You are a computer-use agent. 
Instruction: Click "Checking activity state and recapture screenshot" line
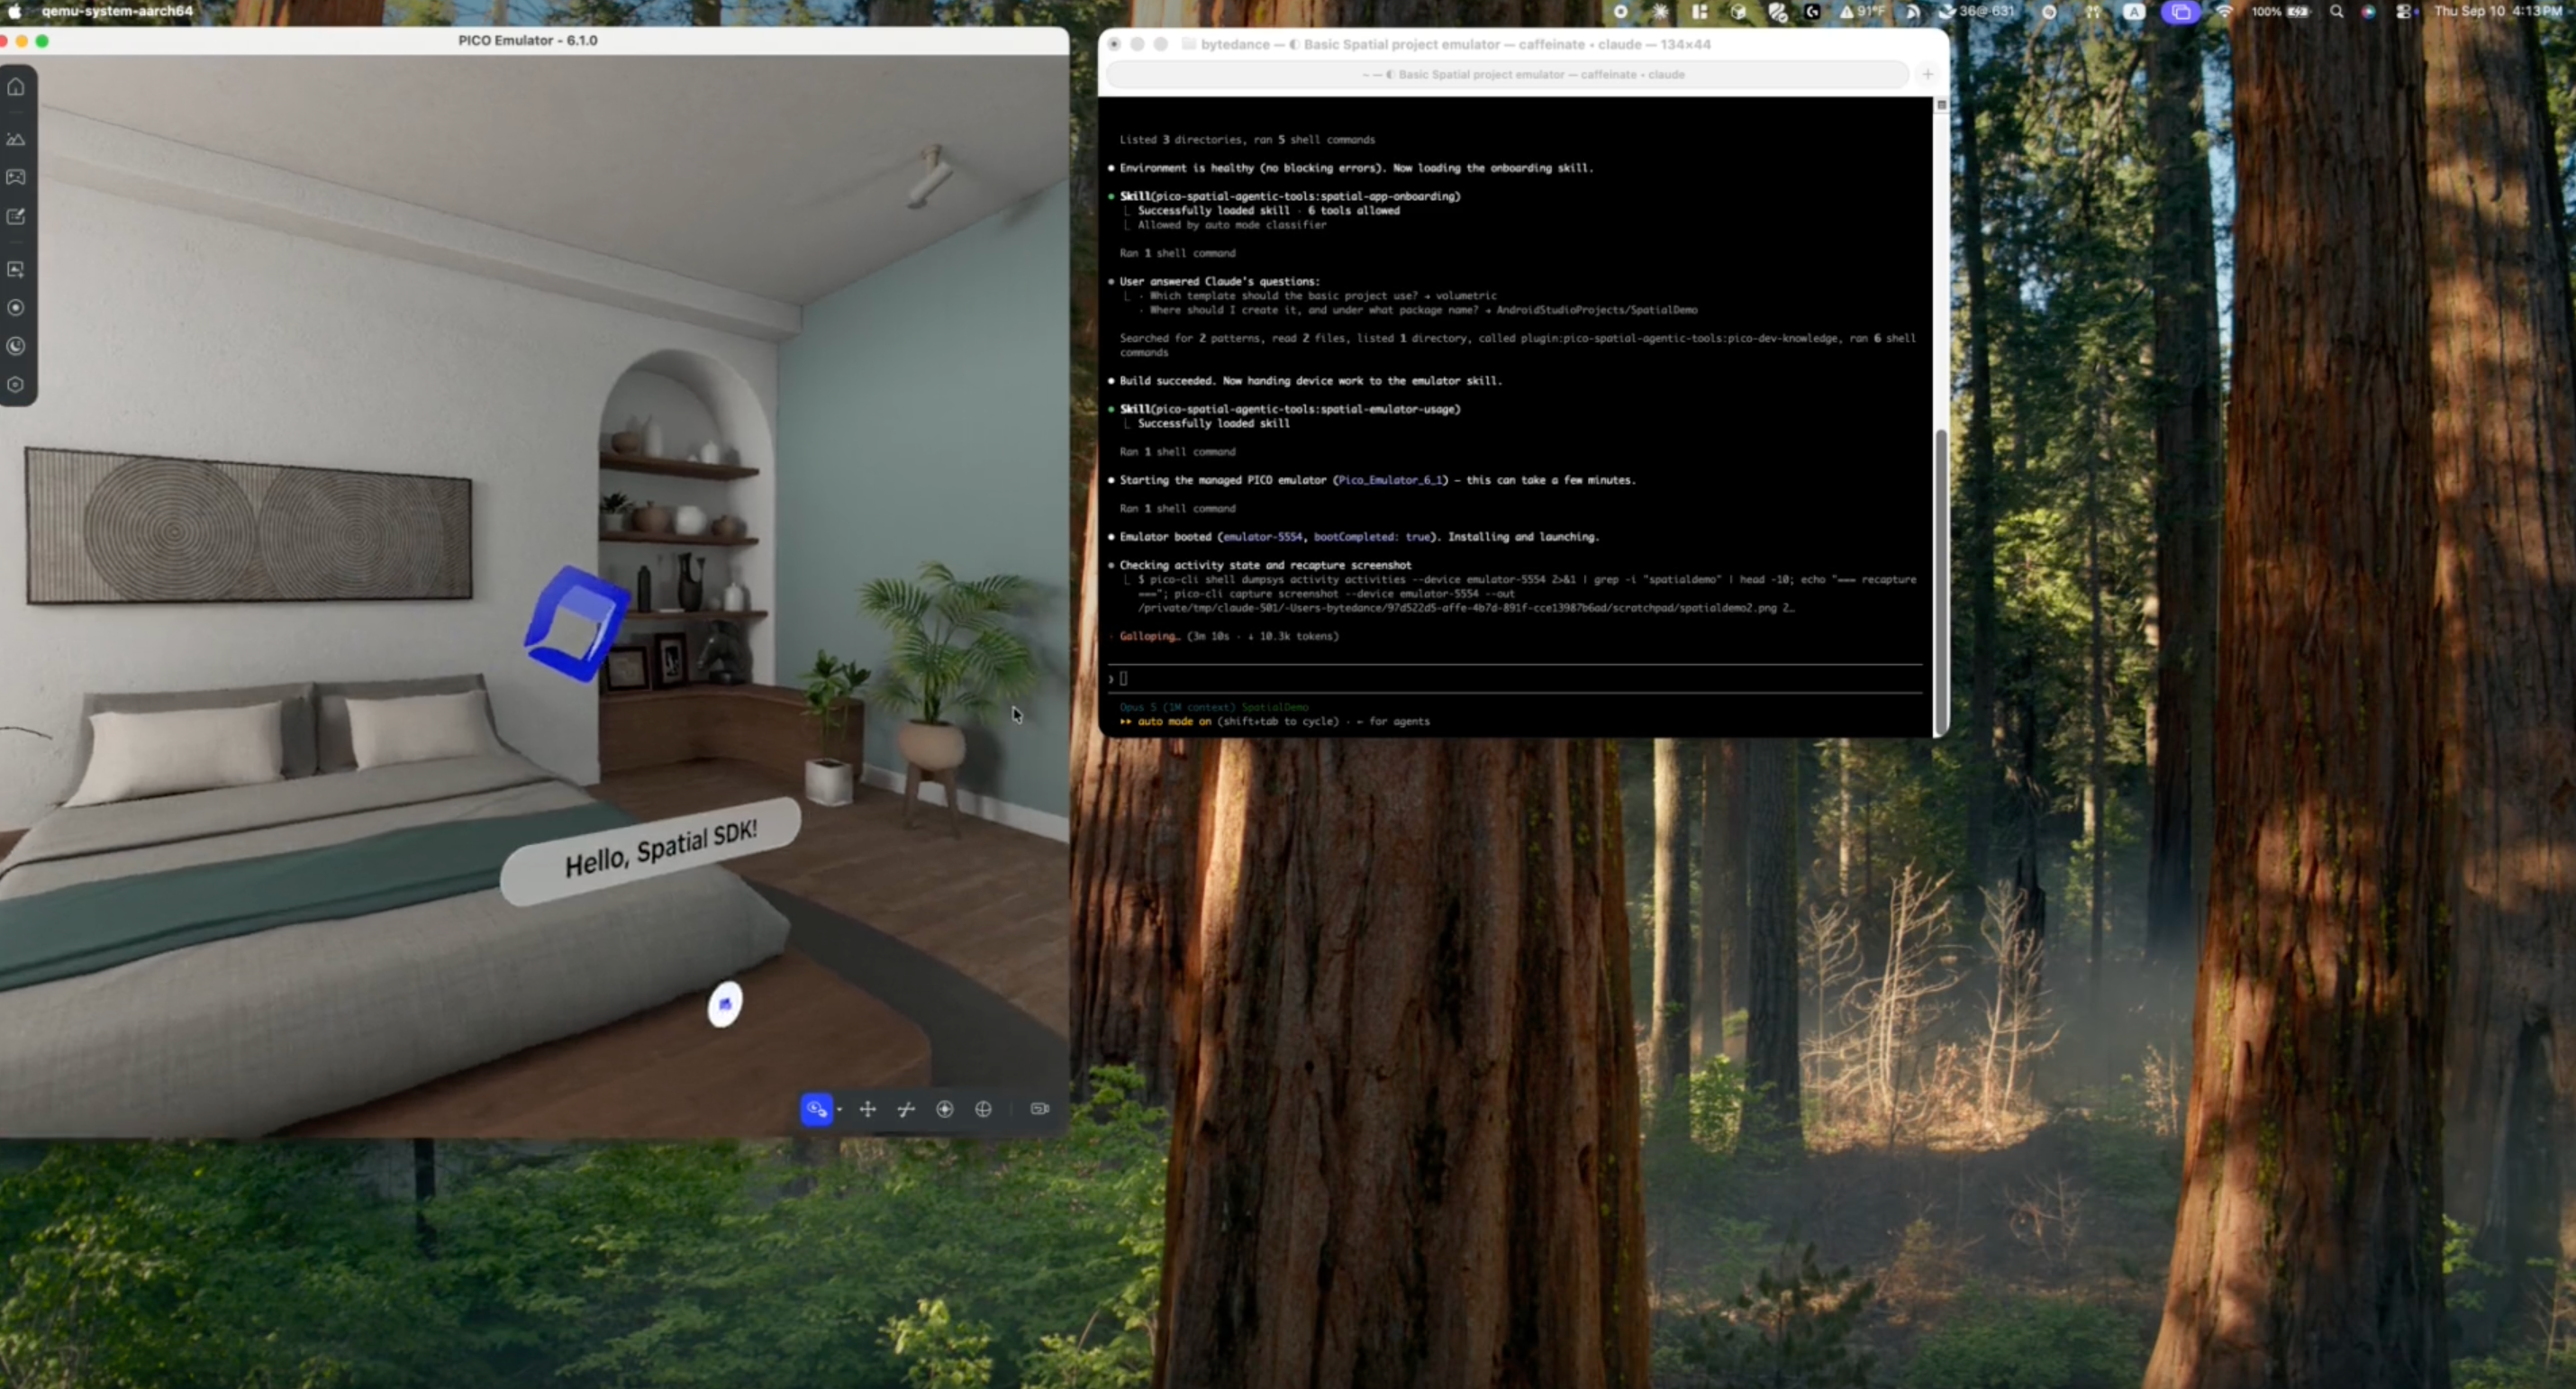tap(1265, 566)
